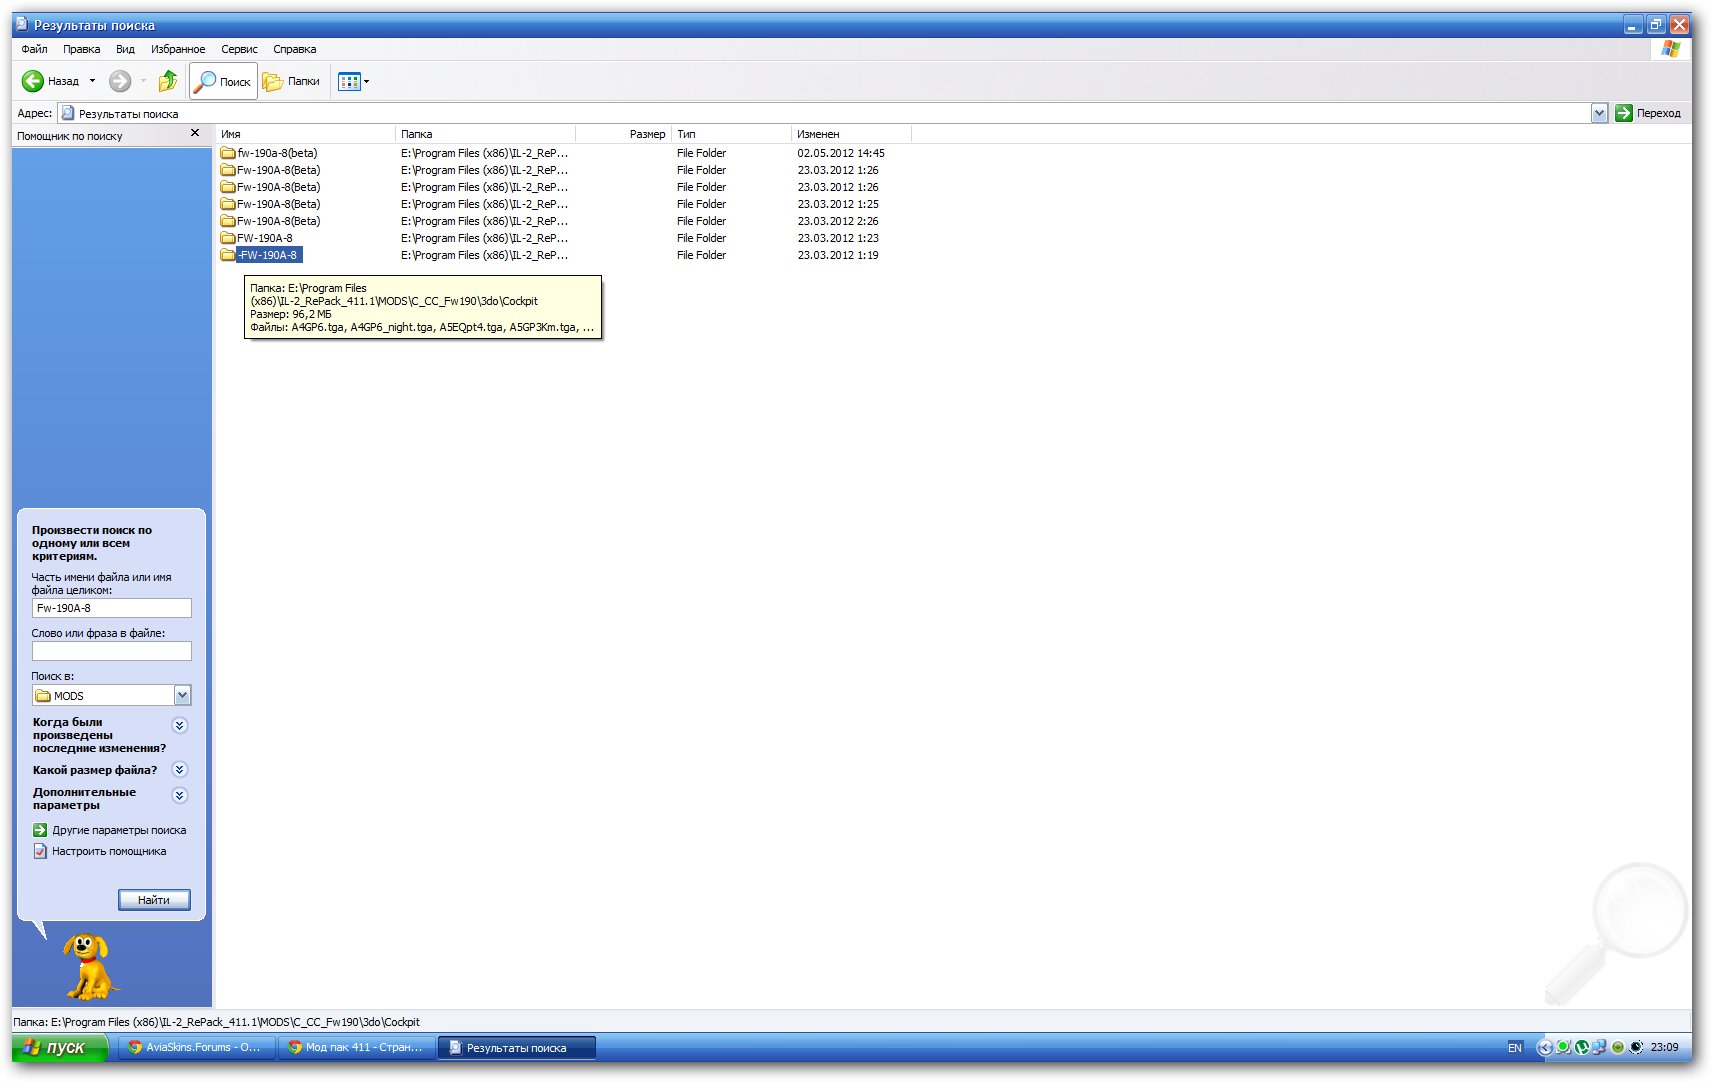Switch to the AviaSkins.Forums Chrome taskbar window
The height and width of the screenshot is (1082, 1712).
click(x=196, y=1047)
